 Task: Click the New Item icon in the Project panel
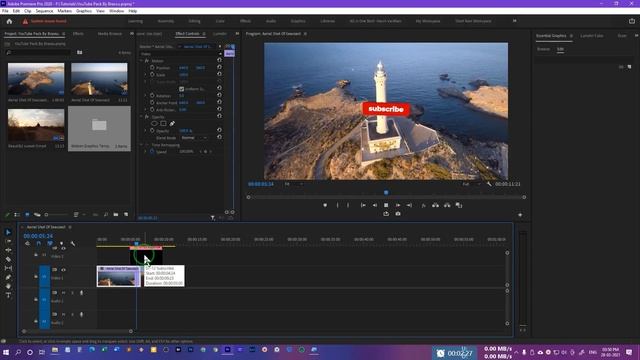point(126,214)
